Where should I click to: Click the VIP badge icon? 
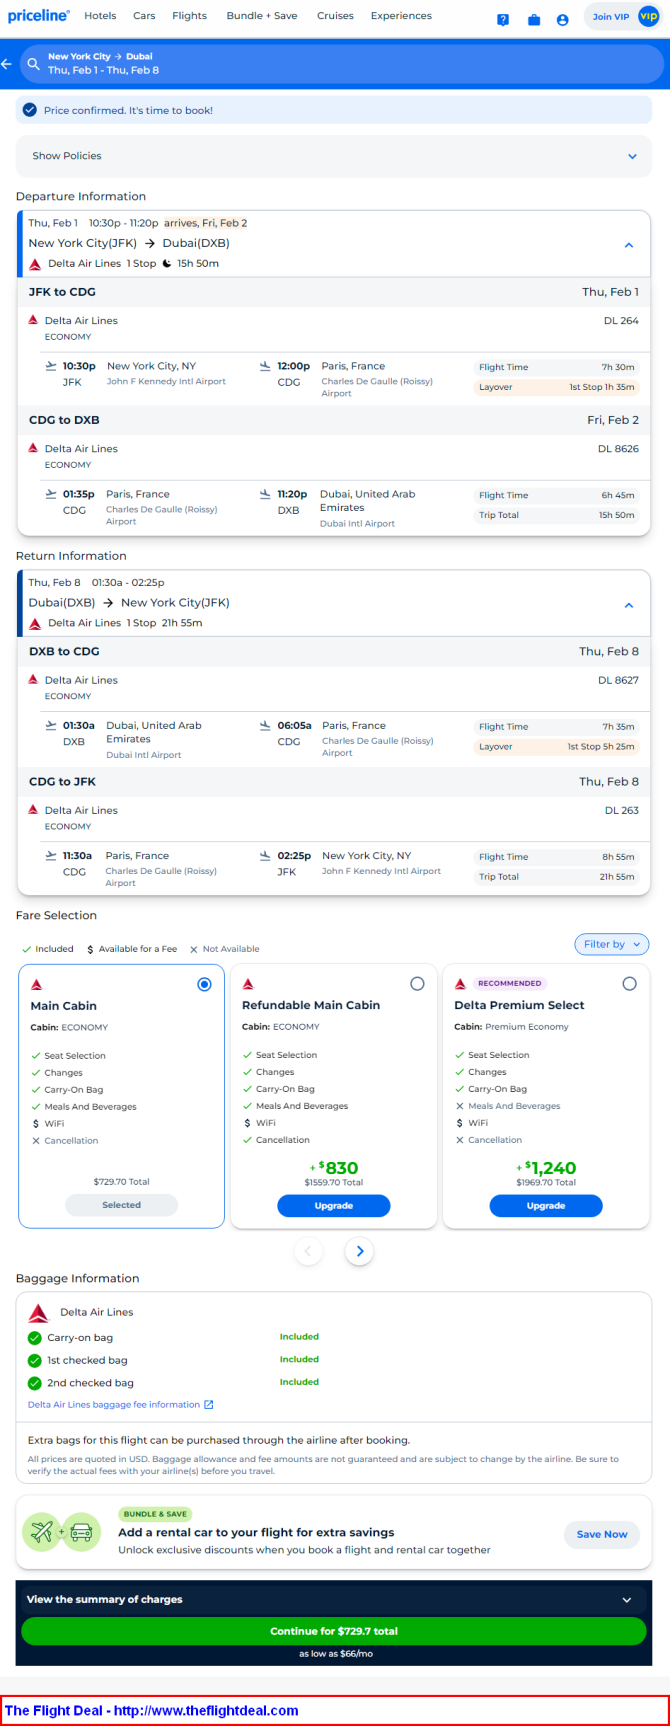pos(649,17)
